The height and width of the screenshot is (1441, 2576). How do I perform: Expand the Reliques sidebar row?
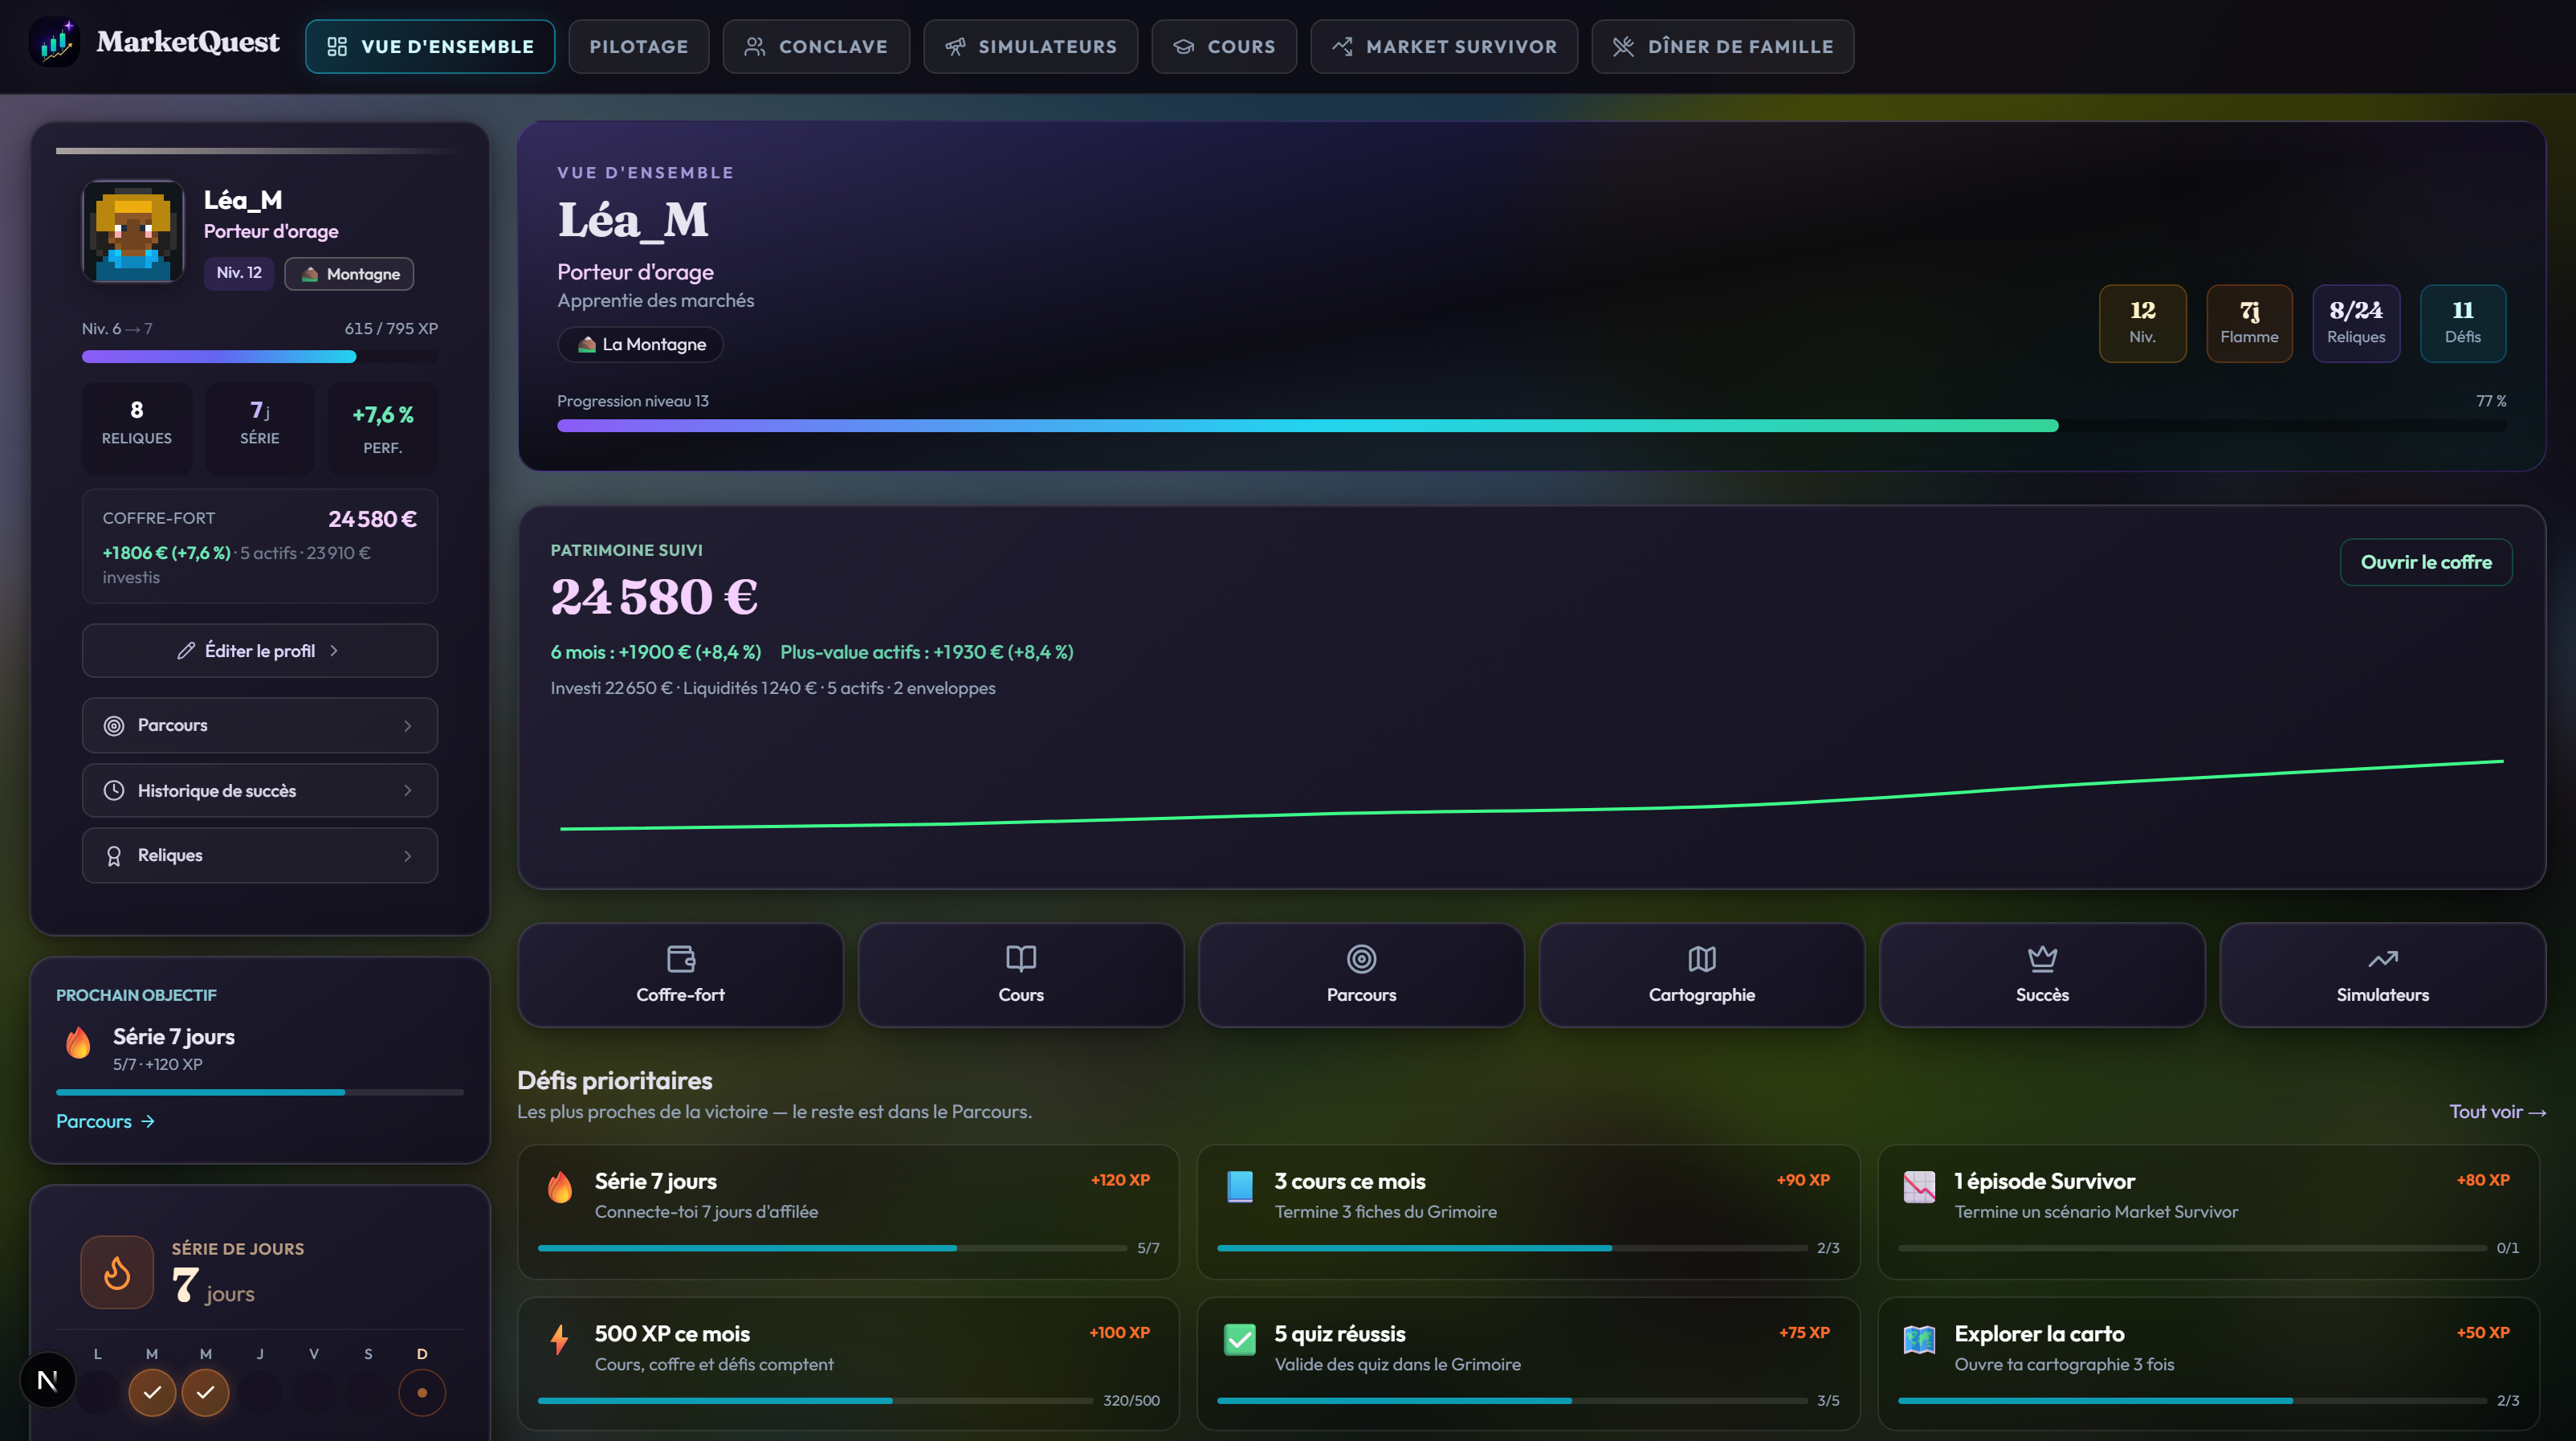[260, 855]
